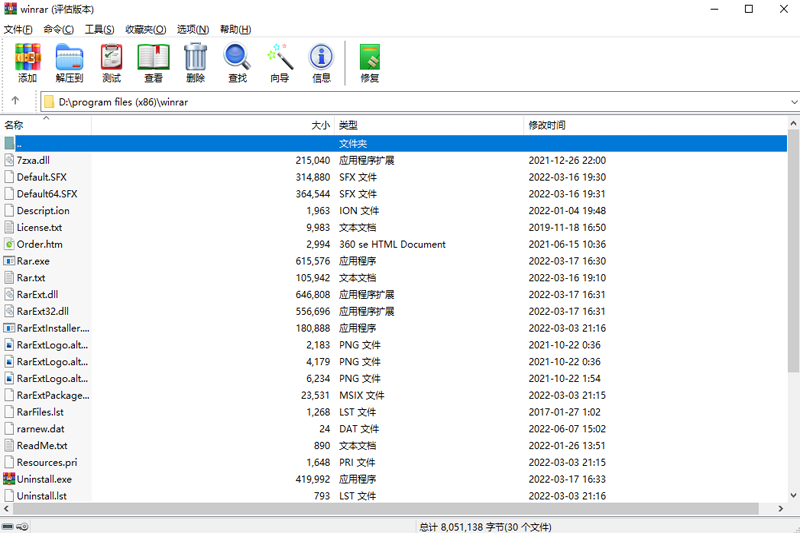The image size is (800, 533).
Task: Click the 文件夹 type cell
Action: (353, 144)
